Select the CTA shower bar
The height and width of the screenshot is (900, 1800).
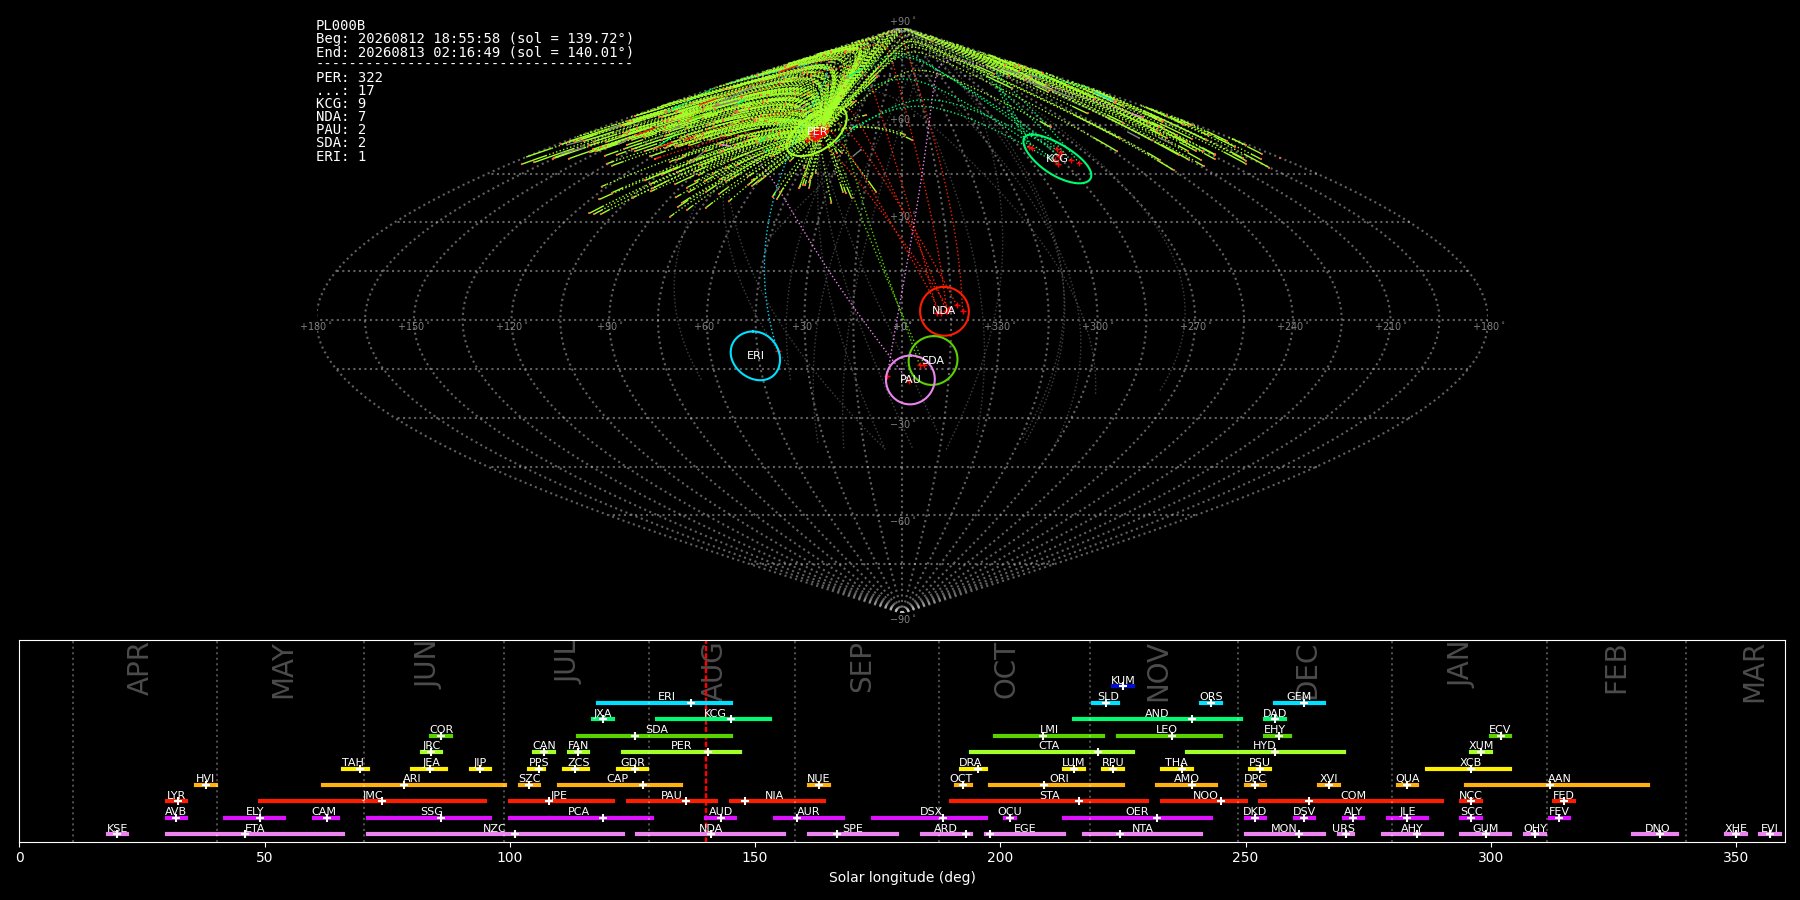[1052, 752]
